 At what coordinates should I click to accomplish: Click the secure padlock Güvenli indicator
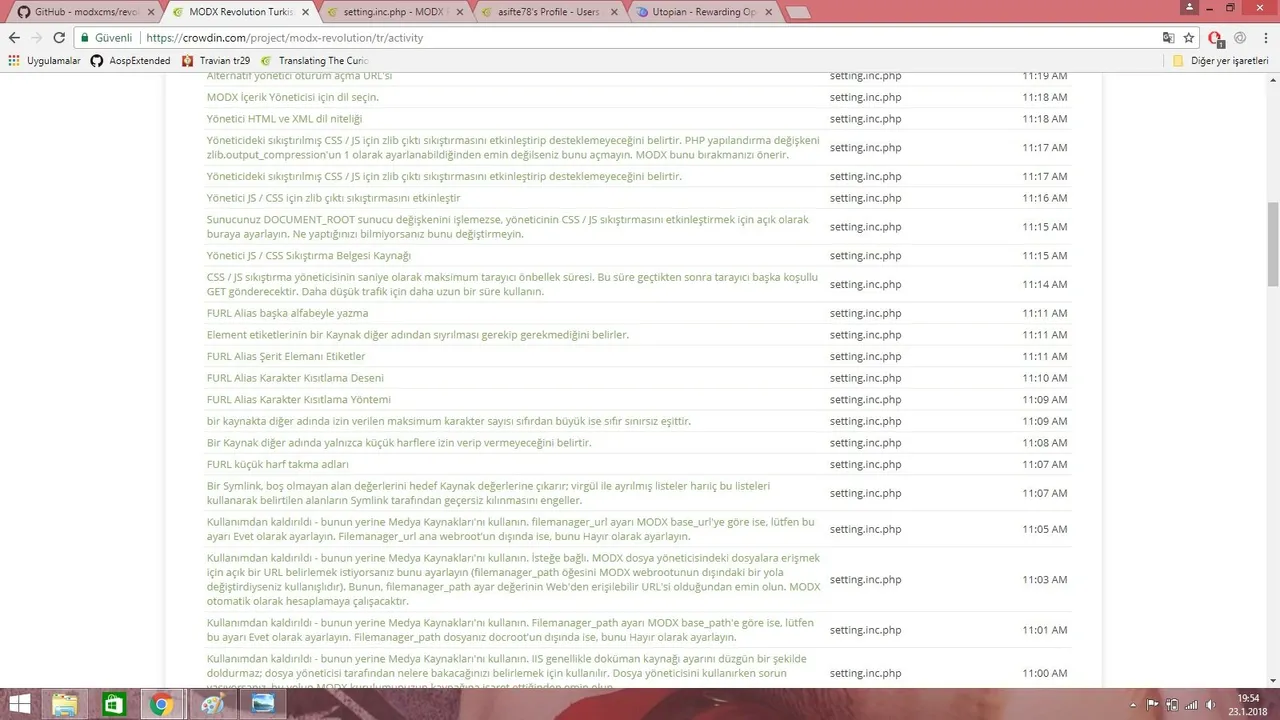[106, 38]
